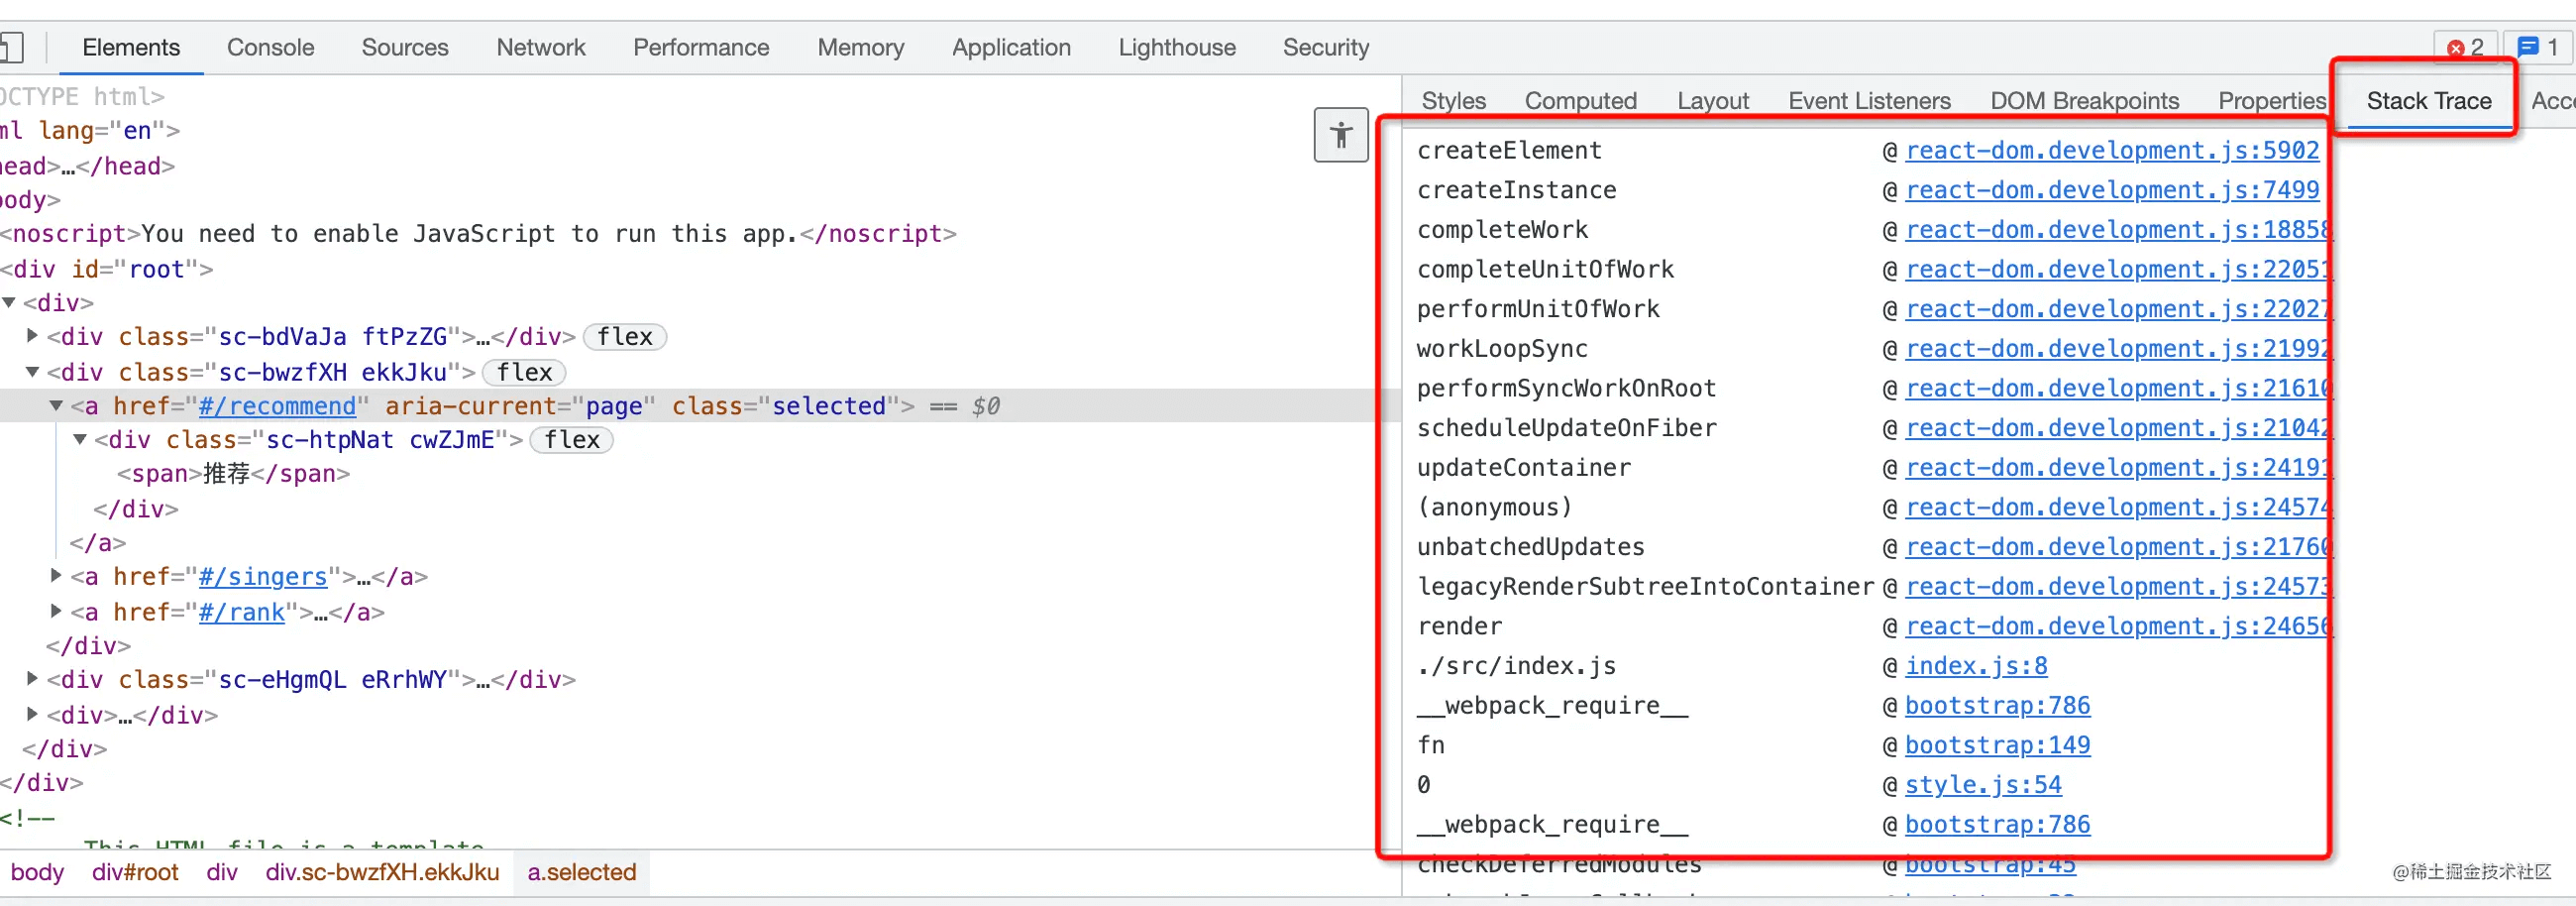Select div.sc-bwzfXH.ekkJku breadcrumb
The height and width of the screenshot is (906, 2576).
click(382, 872)
